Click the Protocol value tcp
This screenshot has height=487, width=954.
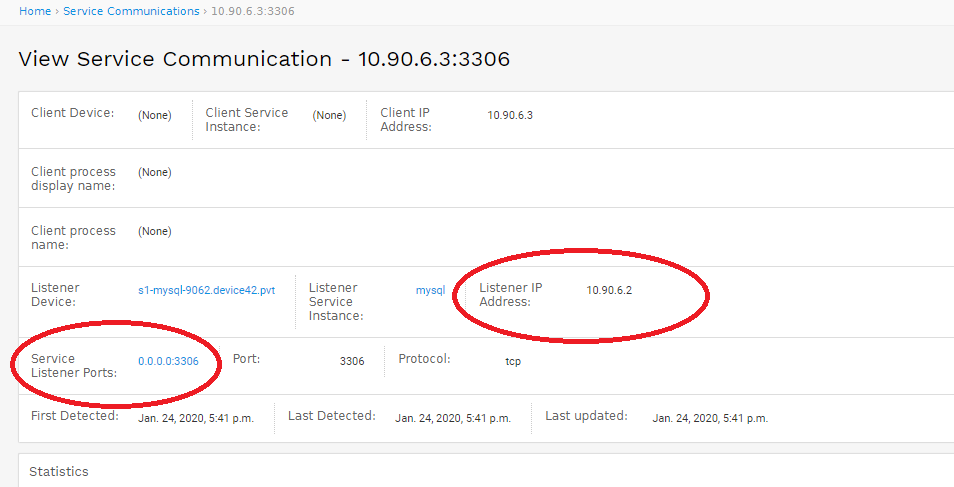[x=513, y=361]
